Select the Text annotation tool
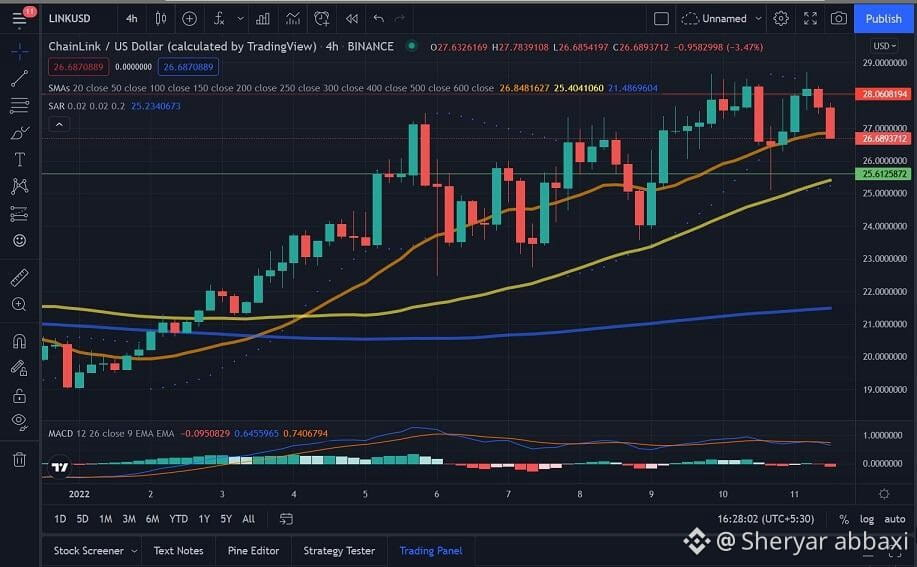The height and width of the screenshot is (567, 917). 19,160
